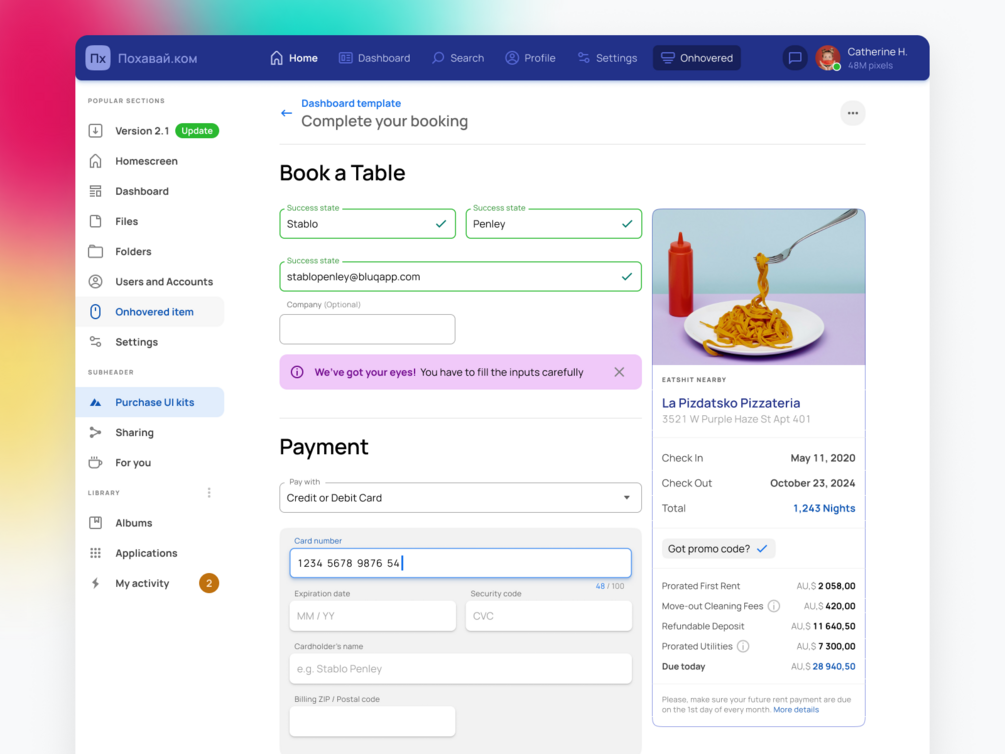This screenshot has width=1005, height=754.
Task: Click the Folders icon in sidebar
Action: 96,251
